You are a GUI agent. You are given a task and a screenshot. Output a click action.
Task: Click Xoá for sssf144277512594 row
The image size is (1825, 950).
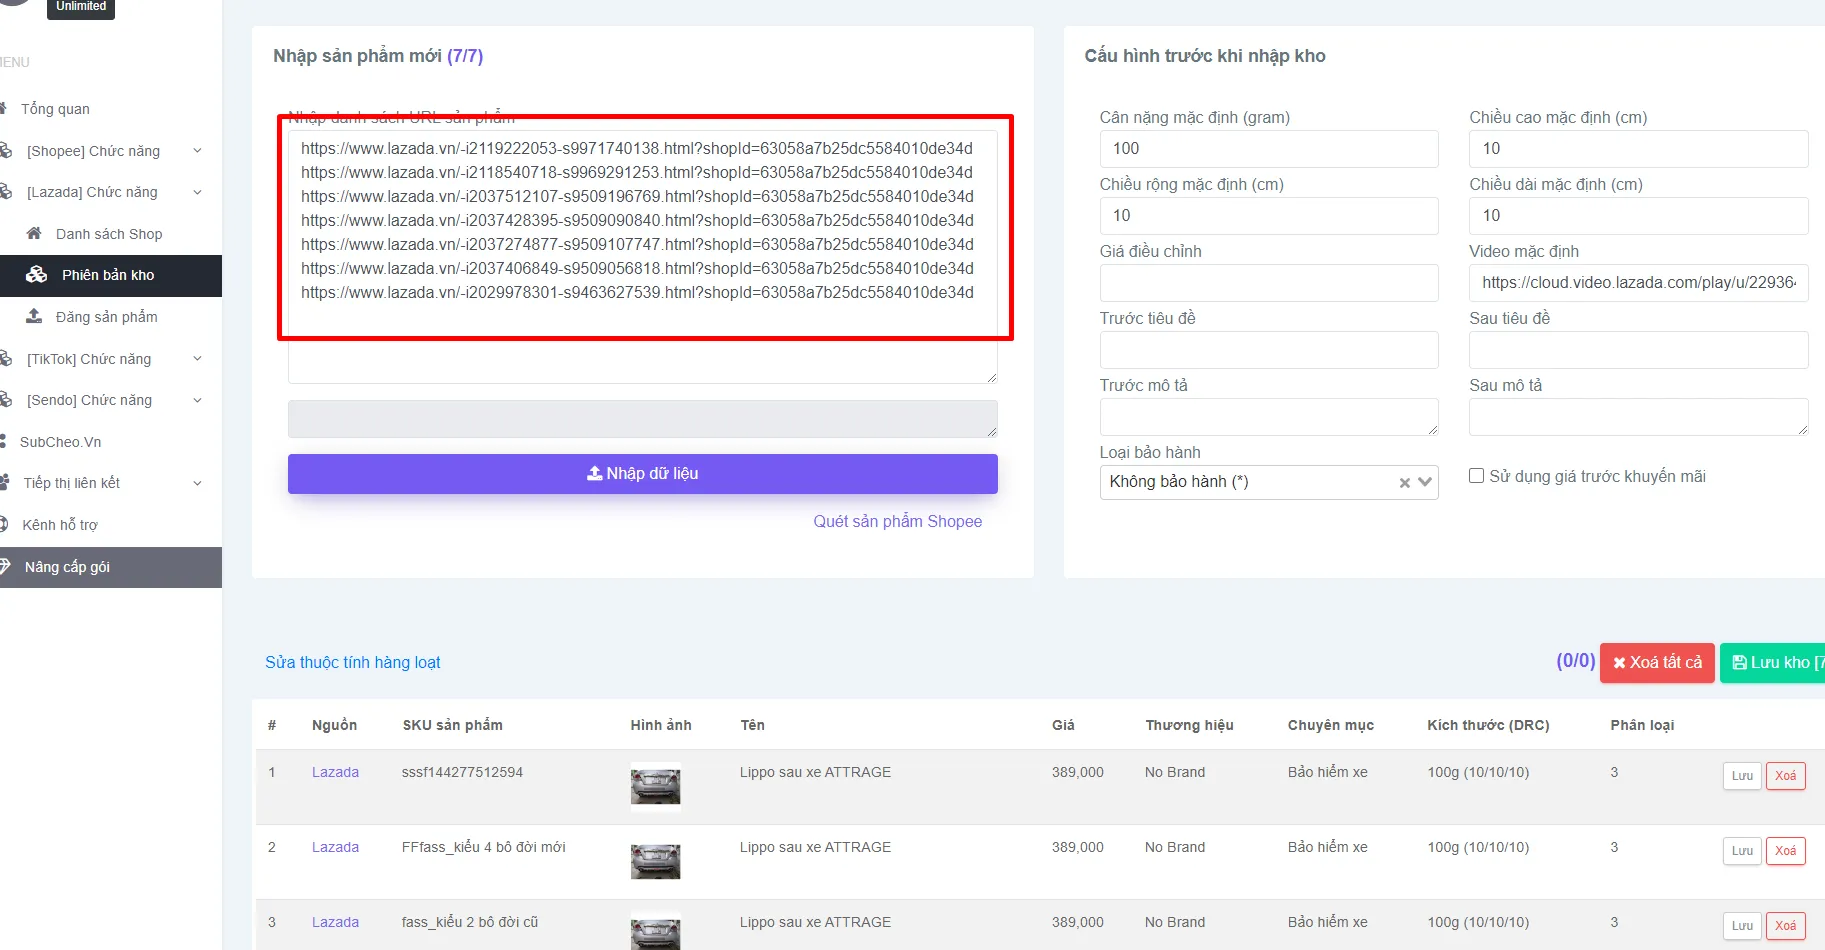coord(1786,776)
